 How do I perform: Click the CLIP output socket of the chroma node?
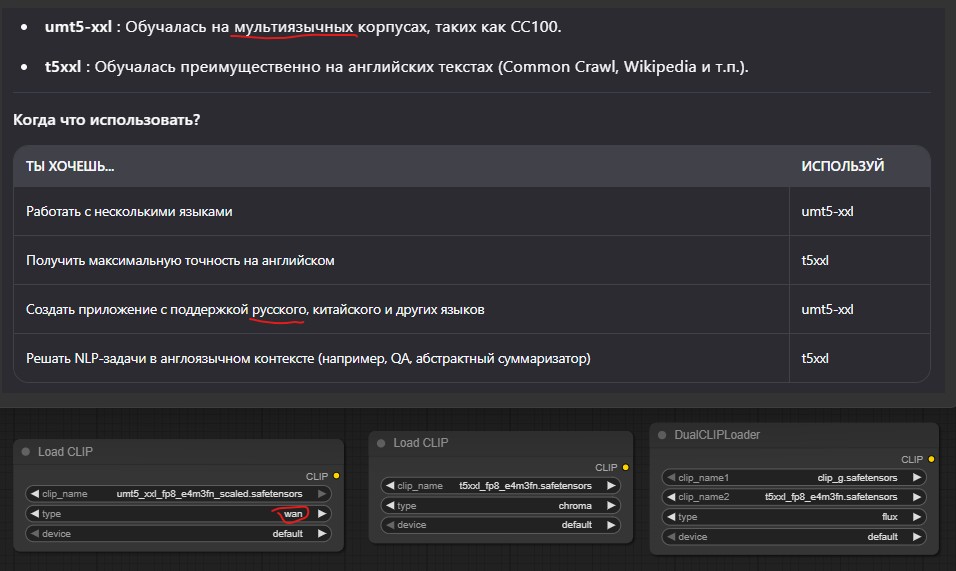(626, 467)
